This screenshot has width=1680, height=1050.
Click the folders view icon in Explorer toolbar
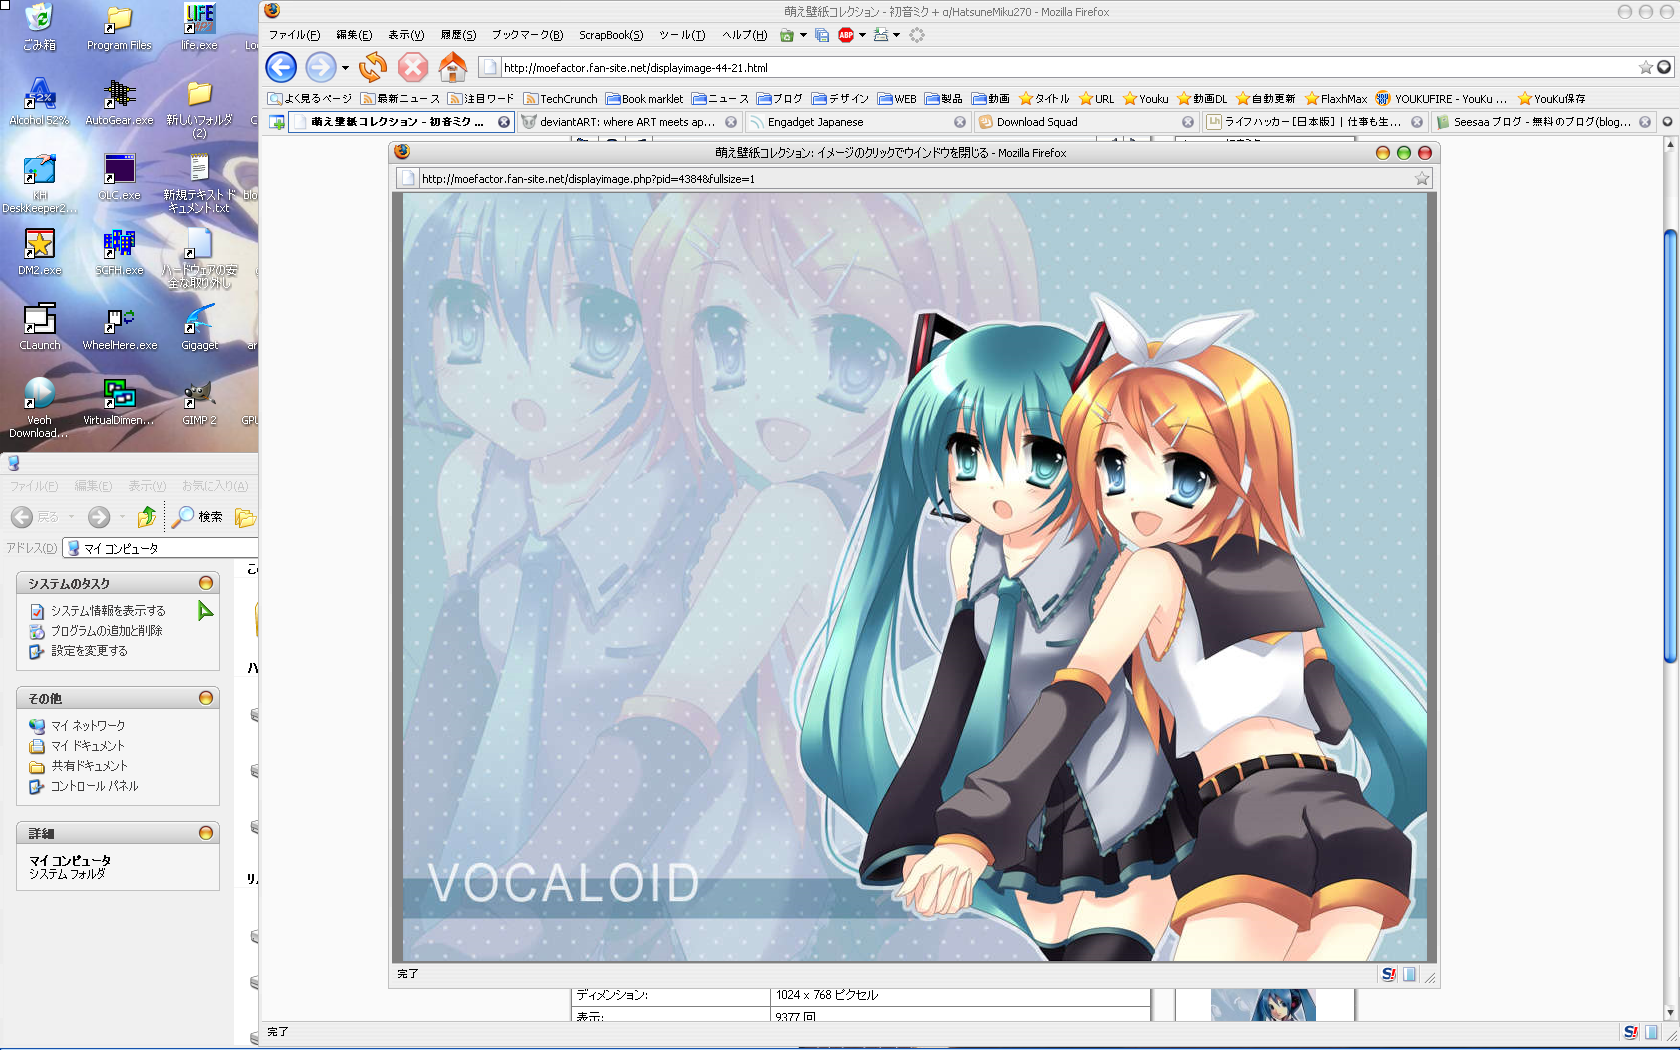[245, 517]
